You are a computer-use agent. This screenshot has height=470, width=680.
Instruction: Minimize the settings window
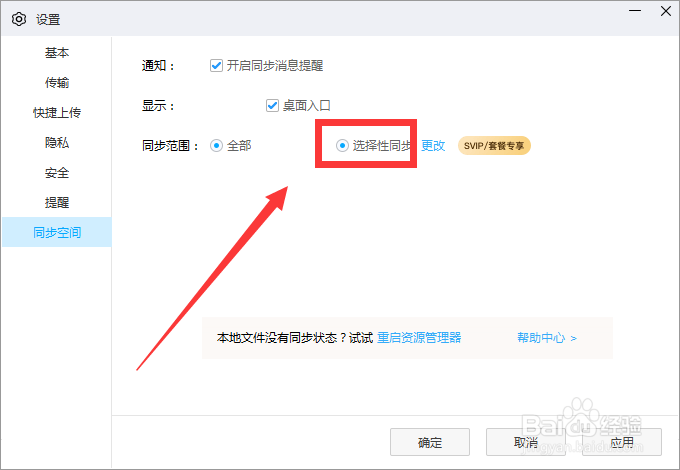(x=635, y=11)
